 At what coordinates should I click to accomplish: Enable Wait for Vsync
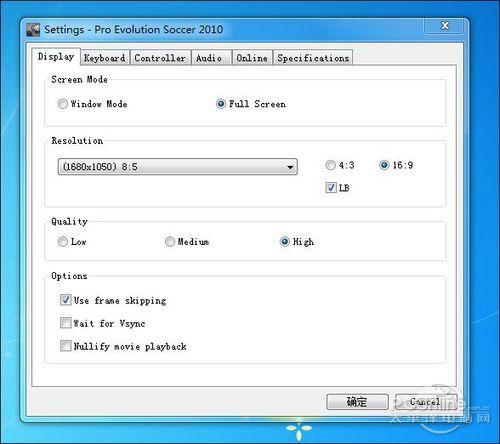(65, 323)
